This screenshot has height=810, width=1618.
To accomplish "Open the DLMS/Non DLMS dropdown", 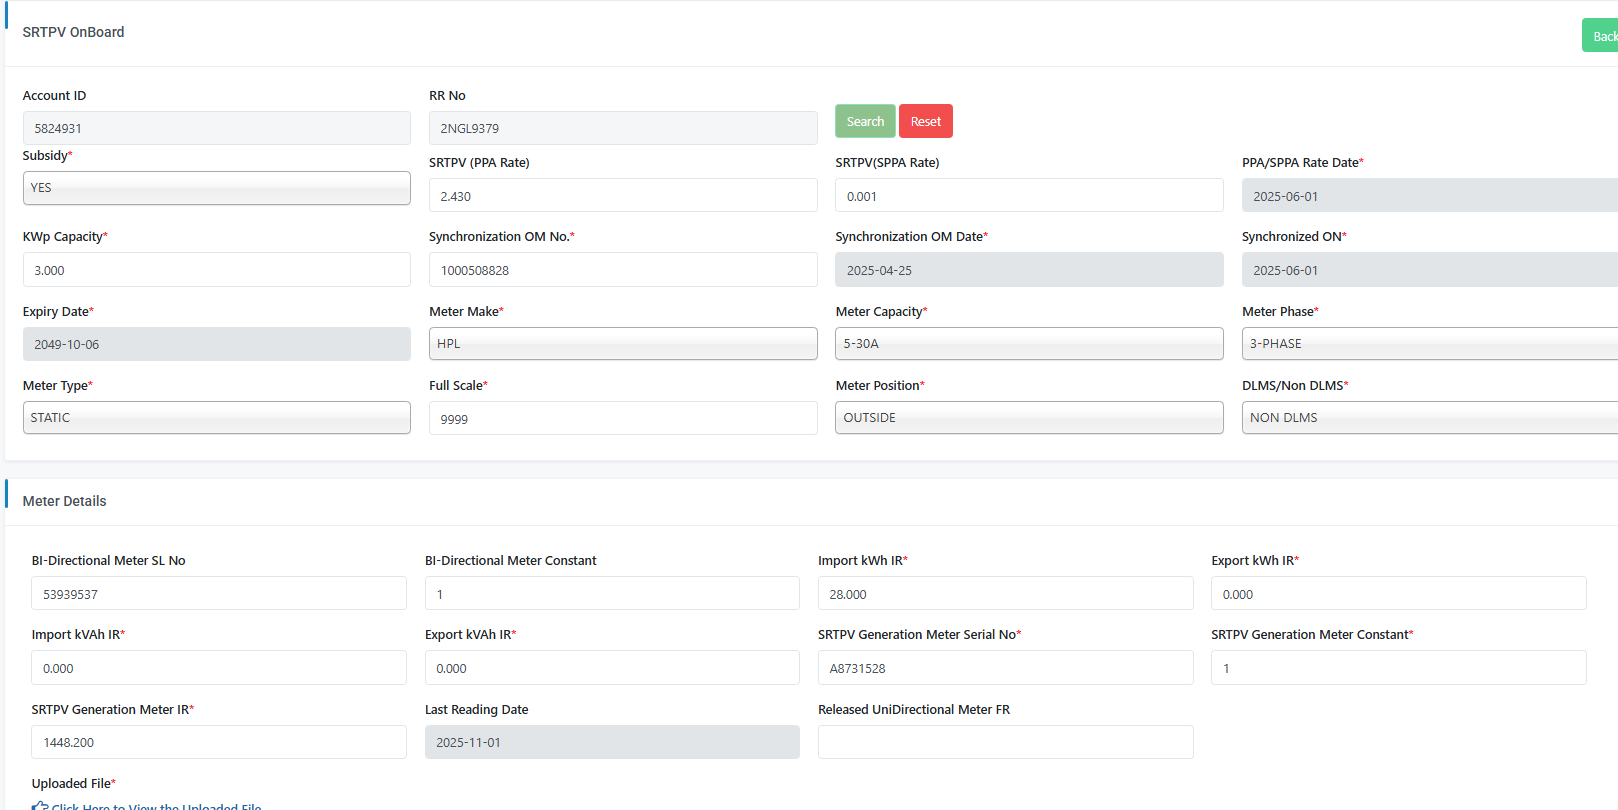I will 1428,418.
